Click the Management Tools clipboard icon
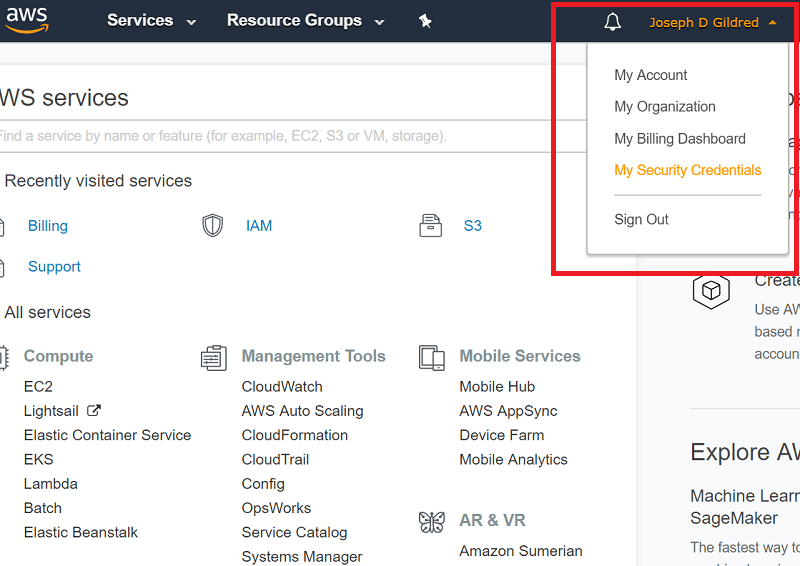 click(x=214, y=357)
